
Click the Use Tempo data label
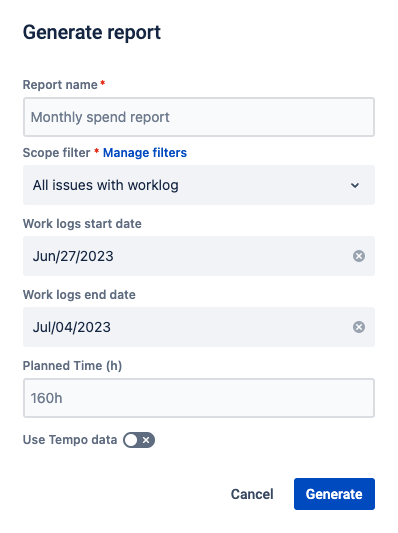point(70,440)
